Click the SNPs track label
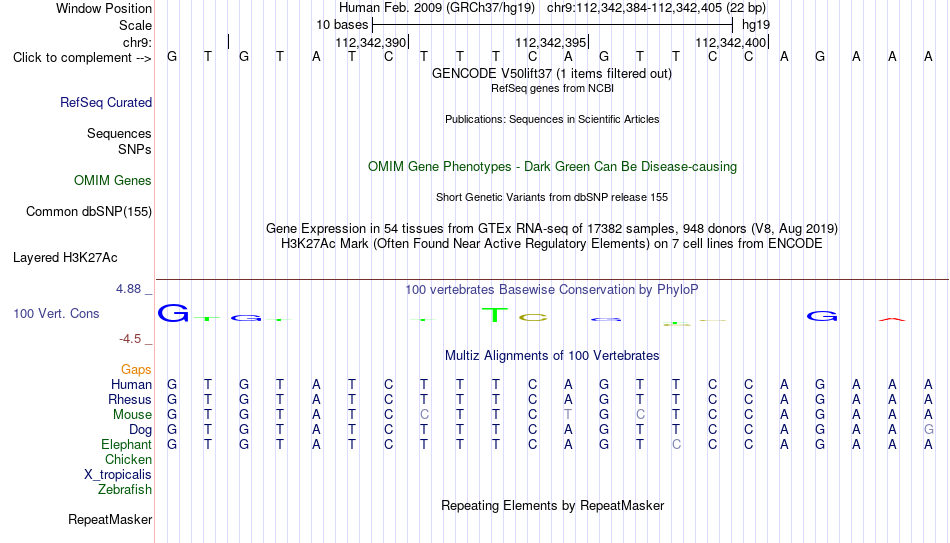The width and height of the screenshot is (950, 543). [x=135, y=149]
